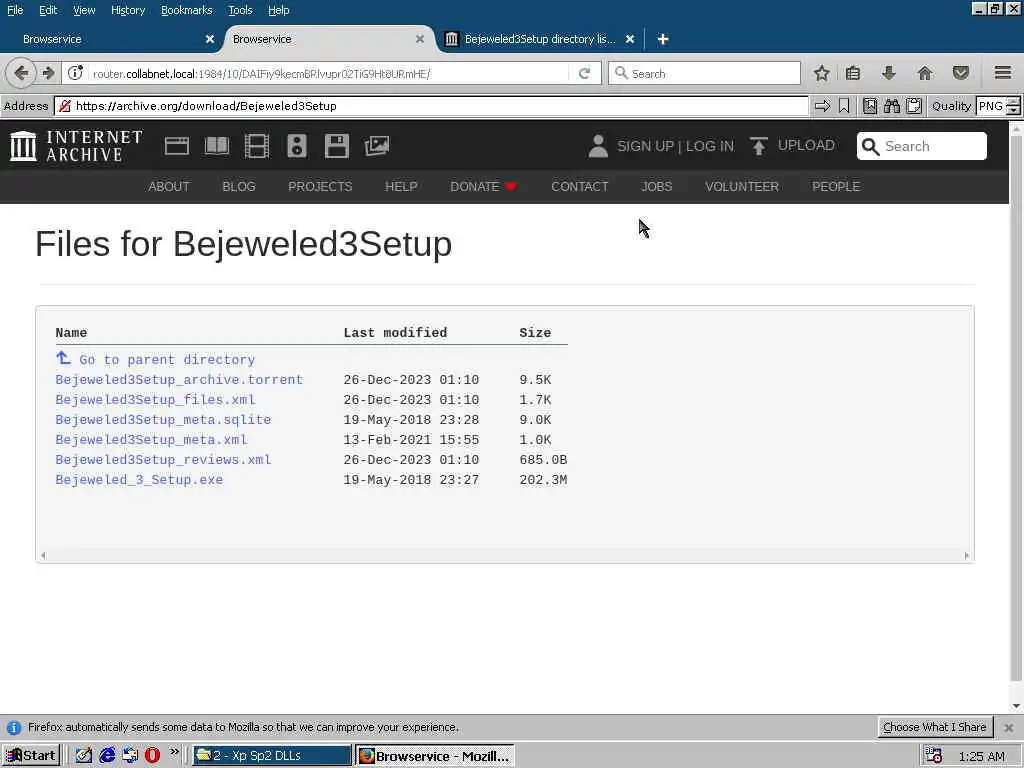Click the Firefox back arrow button
This screenshot has width=1024, height=768.
(x=21, y=73)
